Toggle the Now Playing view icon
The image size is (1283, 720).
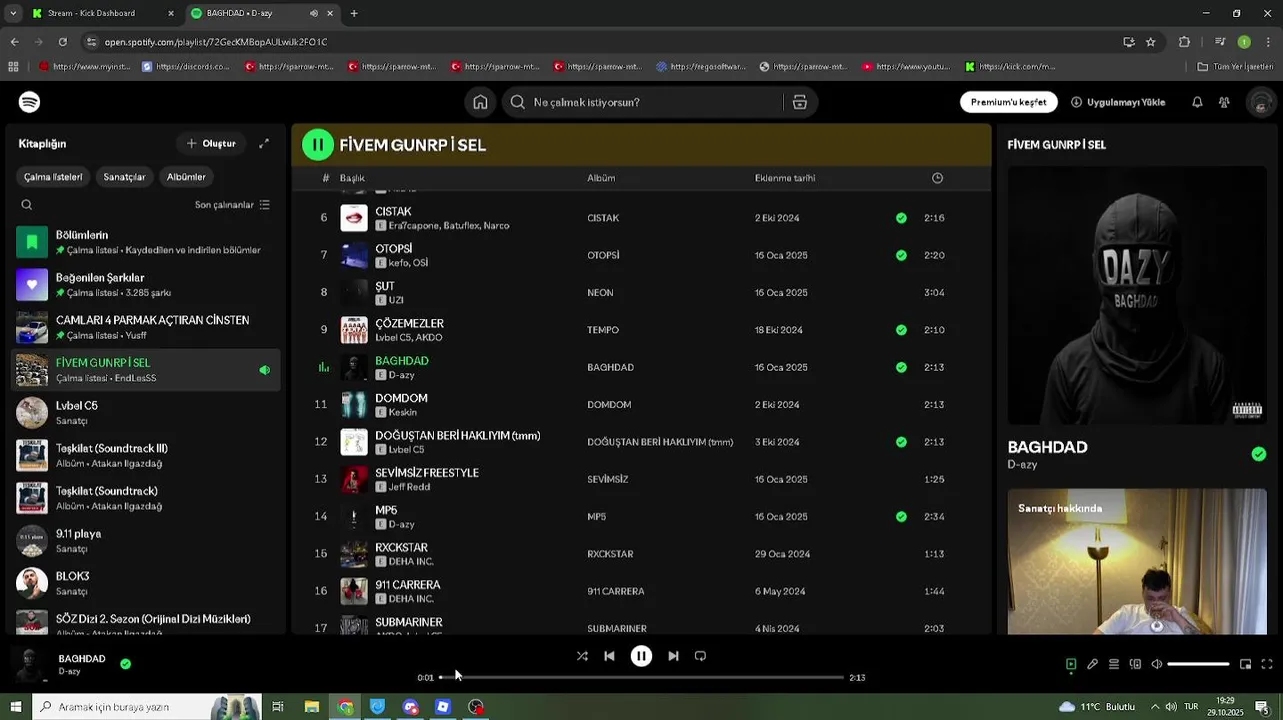pyautogui.click(x=1071, y=664)
